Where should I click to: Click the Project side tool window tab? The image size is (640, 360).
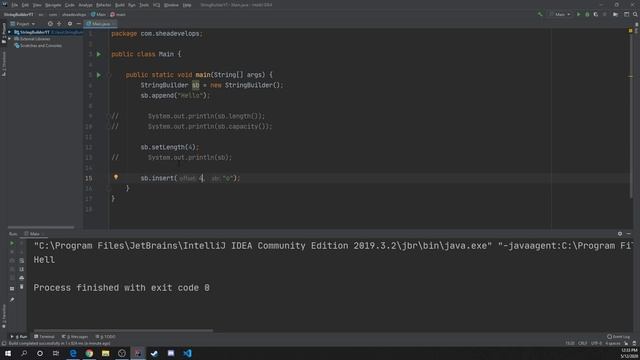(x=4, y=32)
